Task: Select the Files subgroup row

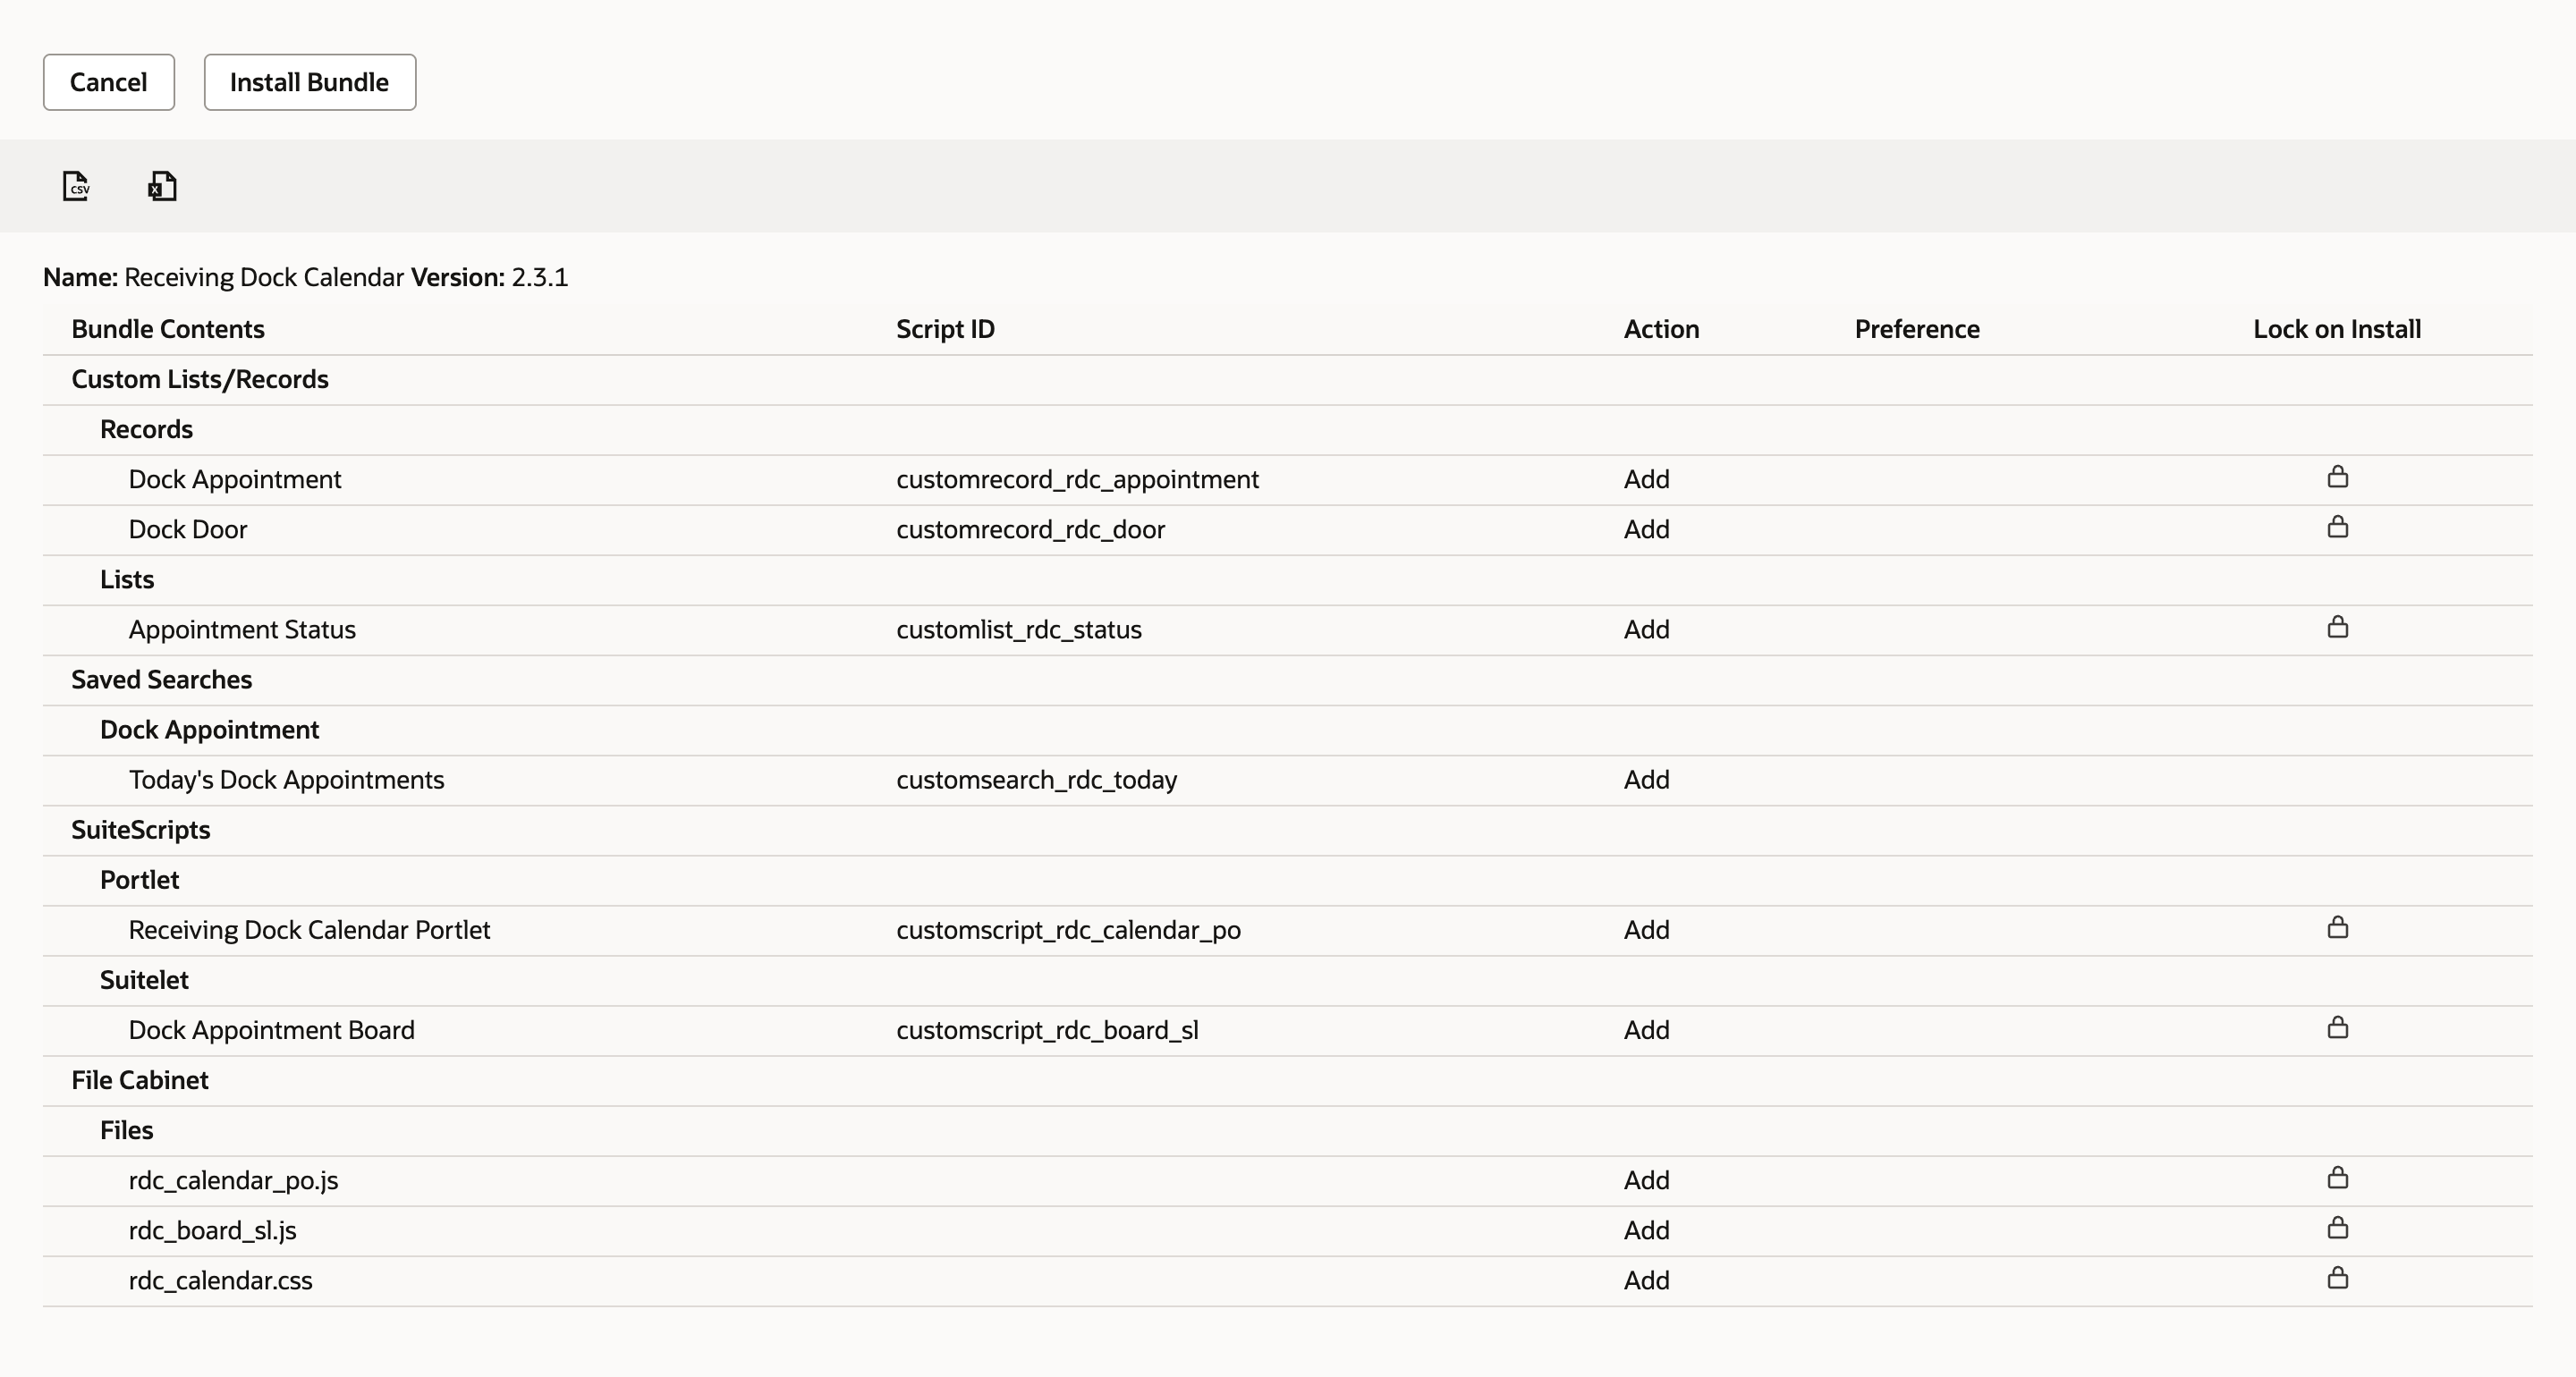Action: 1288,1130
